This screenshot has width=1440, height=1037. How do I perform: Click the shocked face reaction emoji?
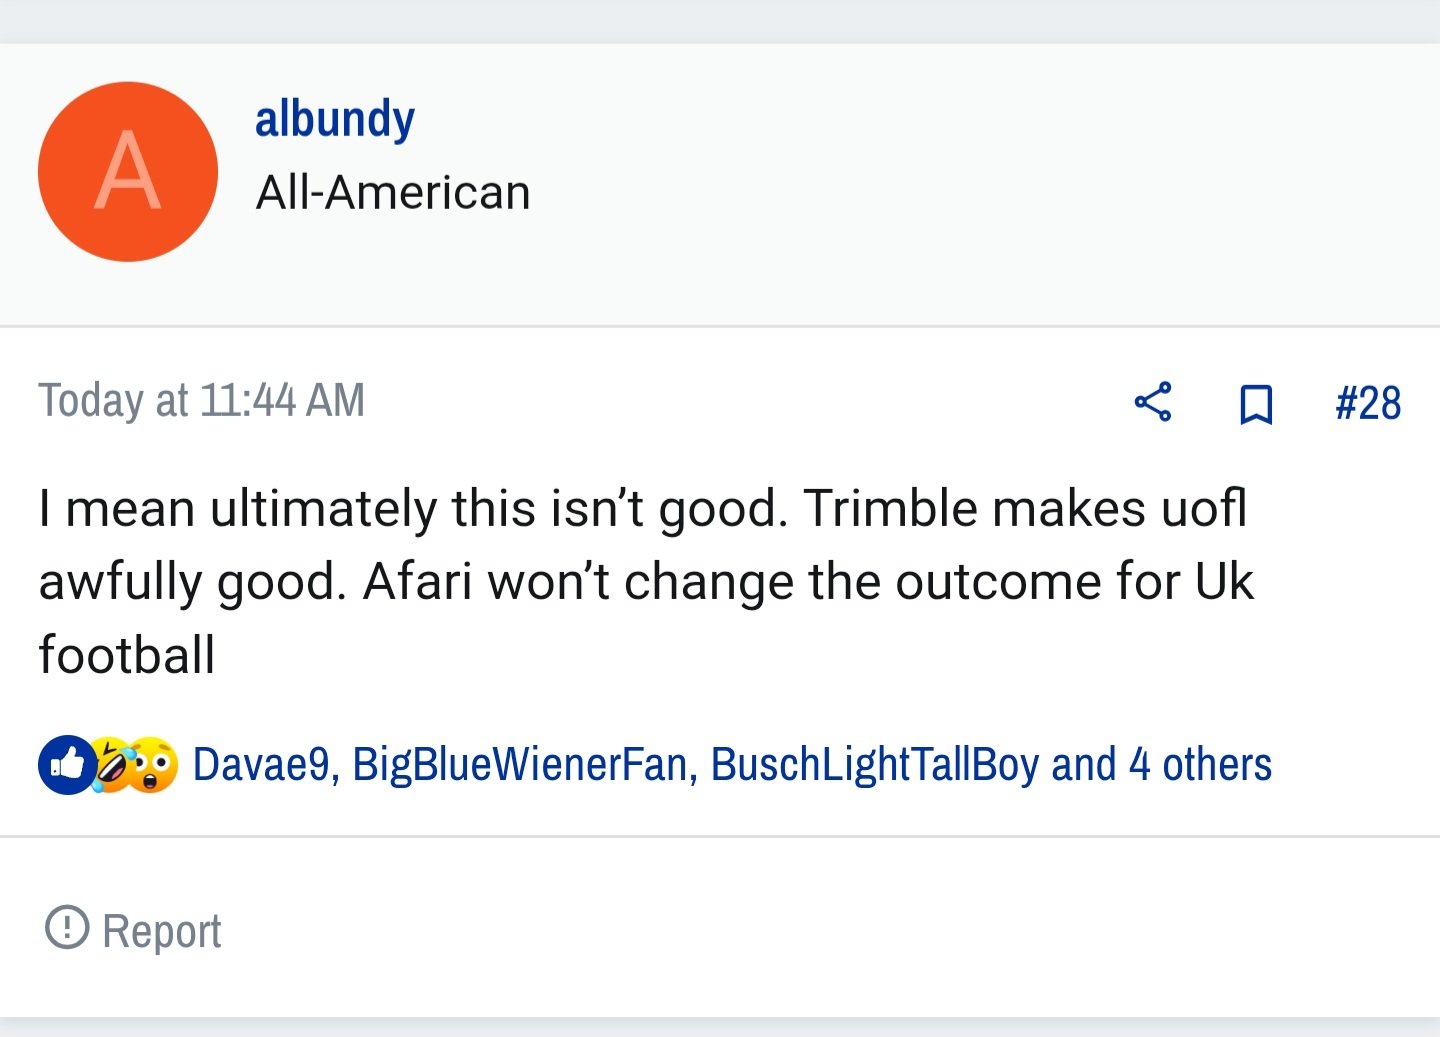153,765
